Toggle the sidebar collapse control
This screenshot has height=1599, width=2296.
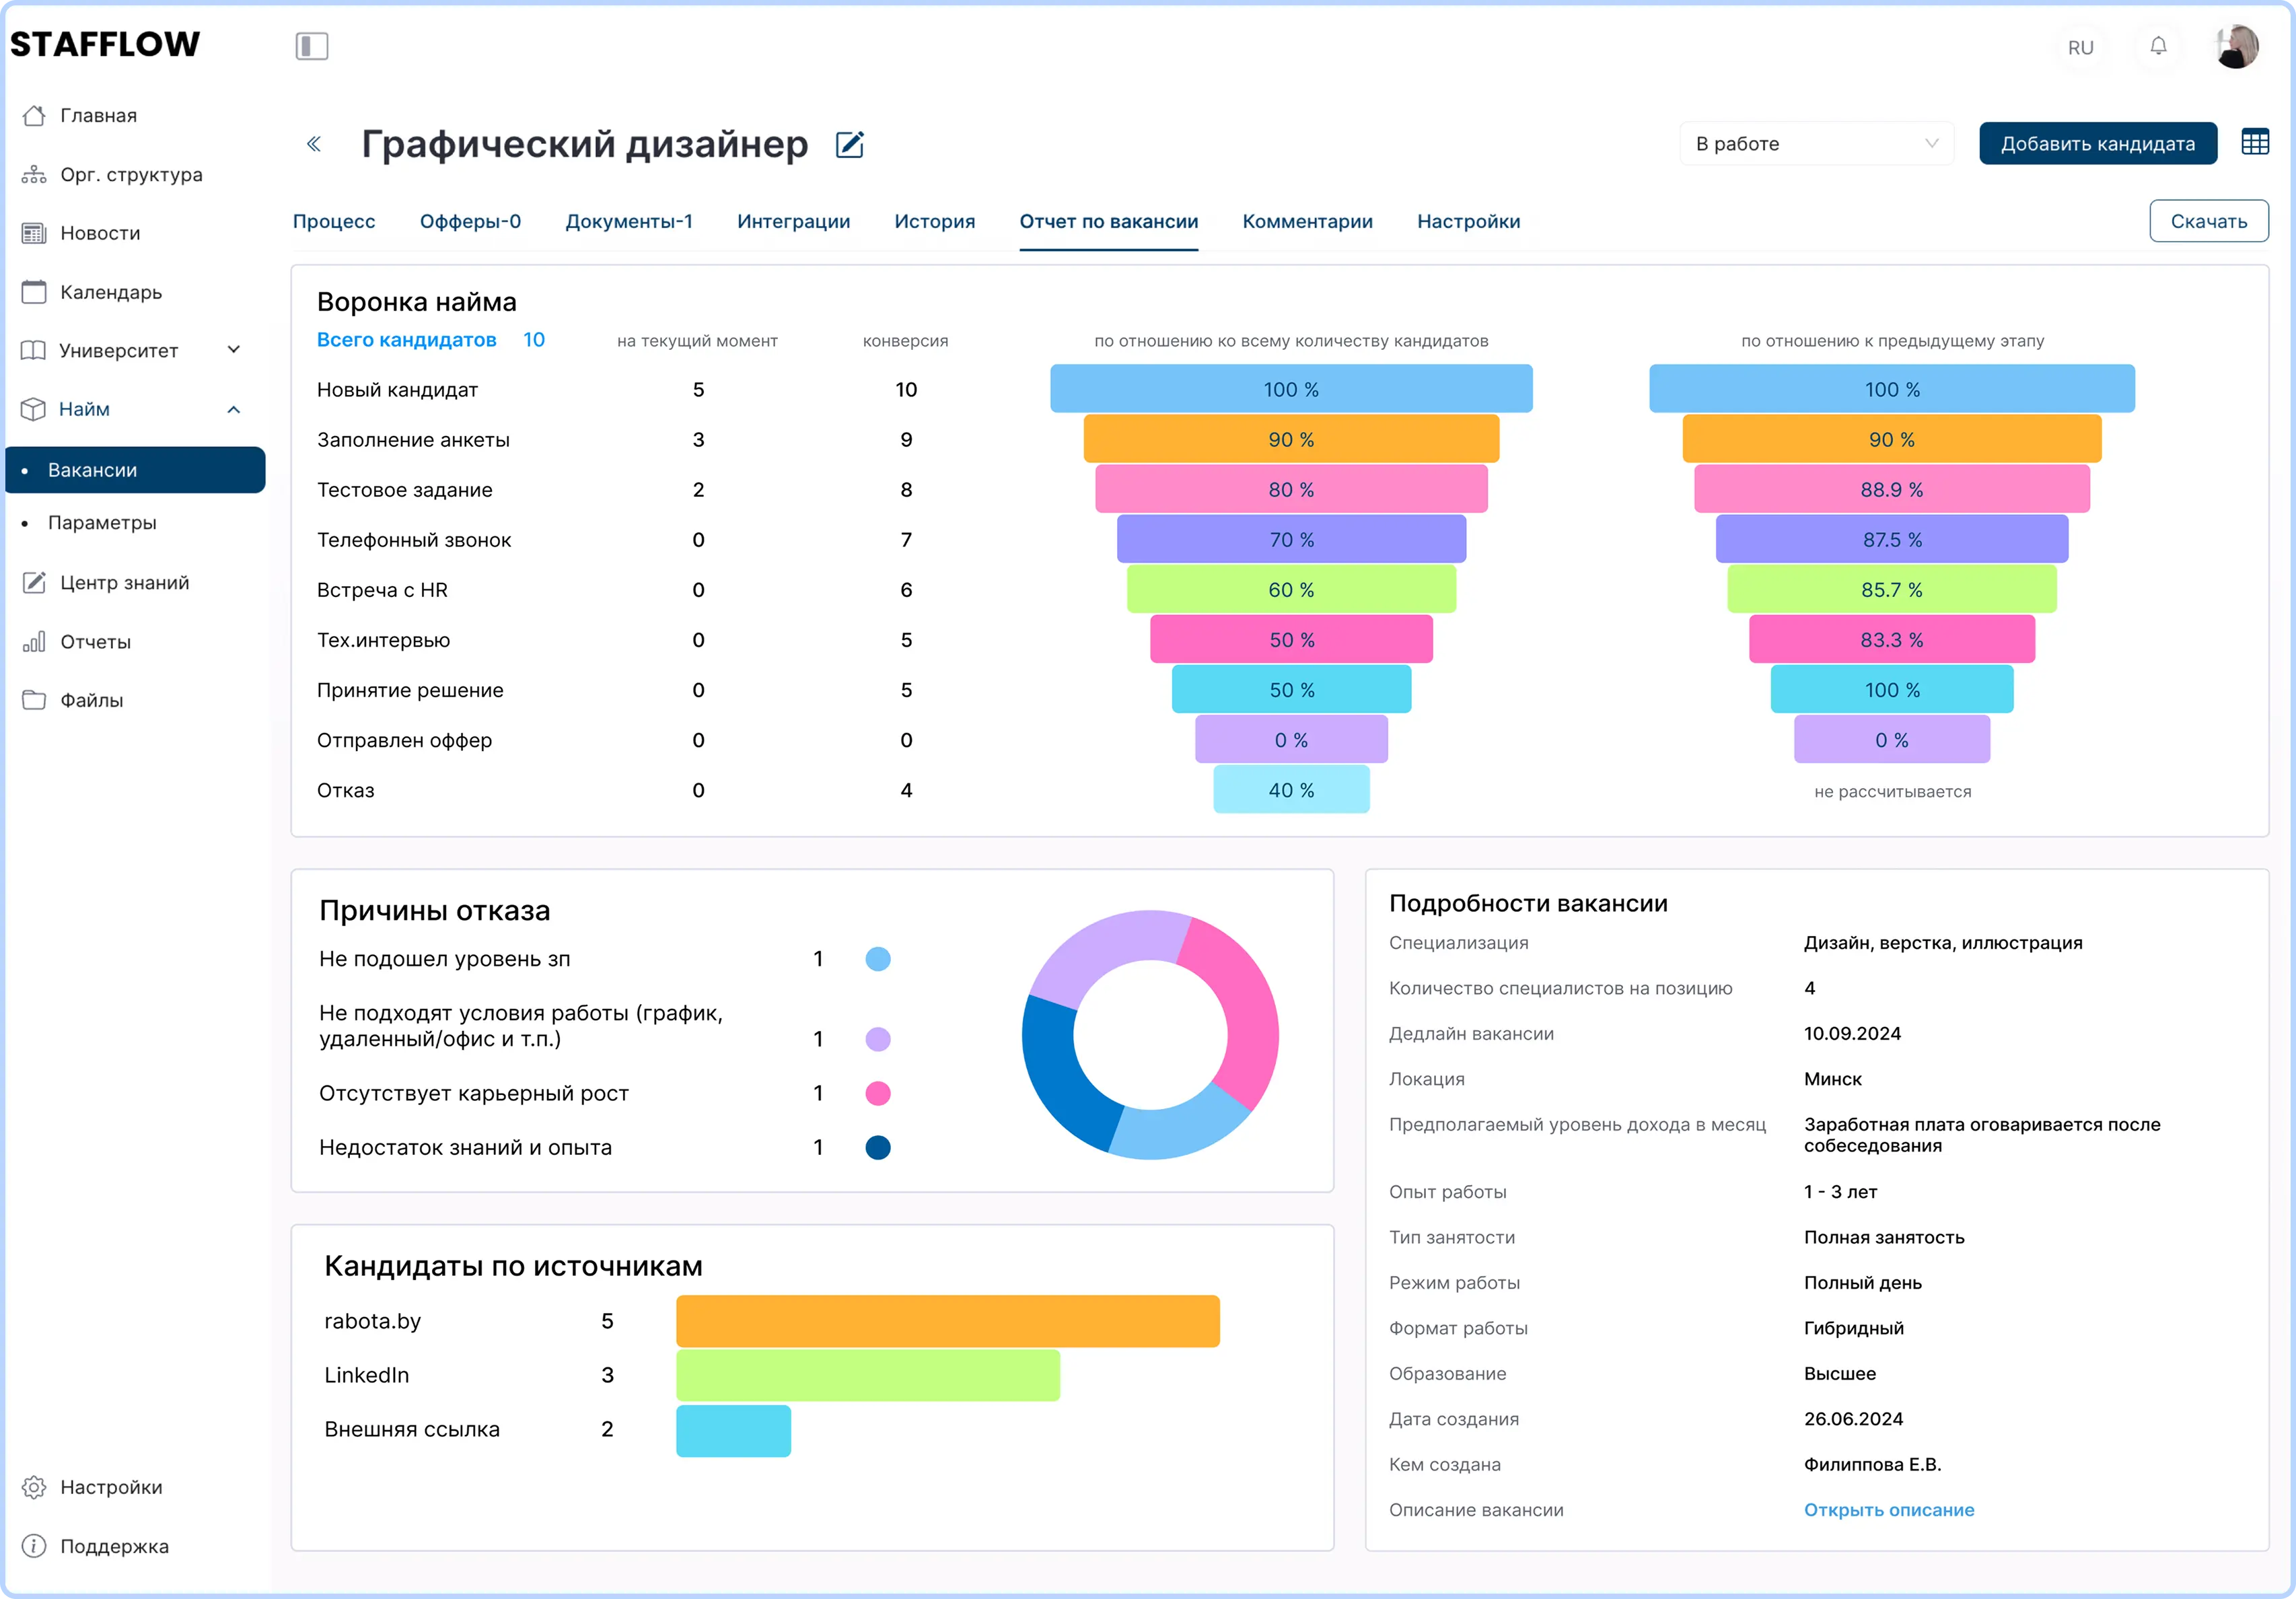(x=312, y=46)
